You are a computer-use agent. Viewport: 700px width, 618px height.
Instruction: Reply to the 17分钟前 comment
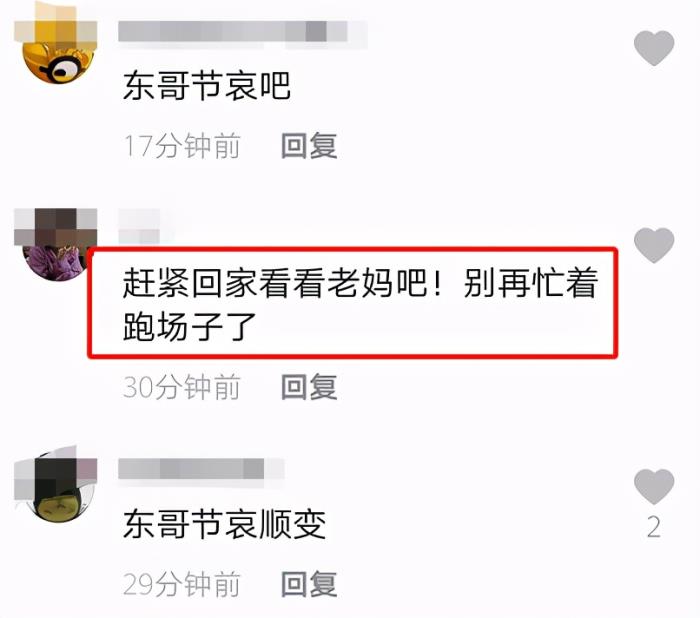309,146
